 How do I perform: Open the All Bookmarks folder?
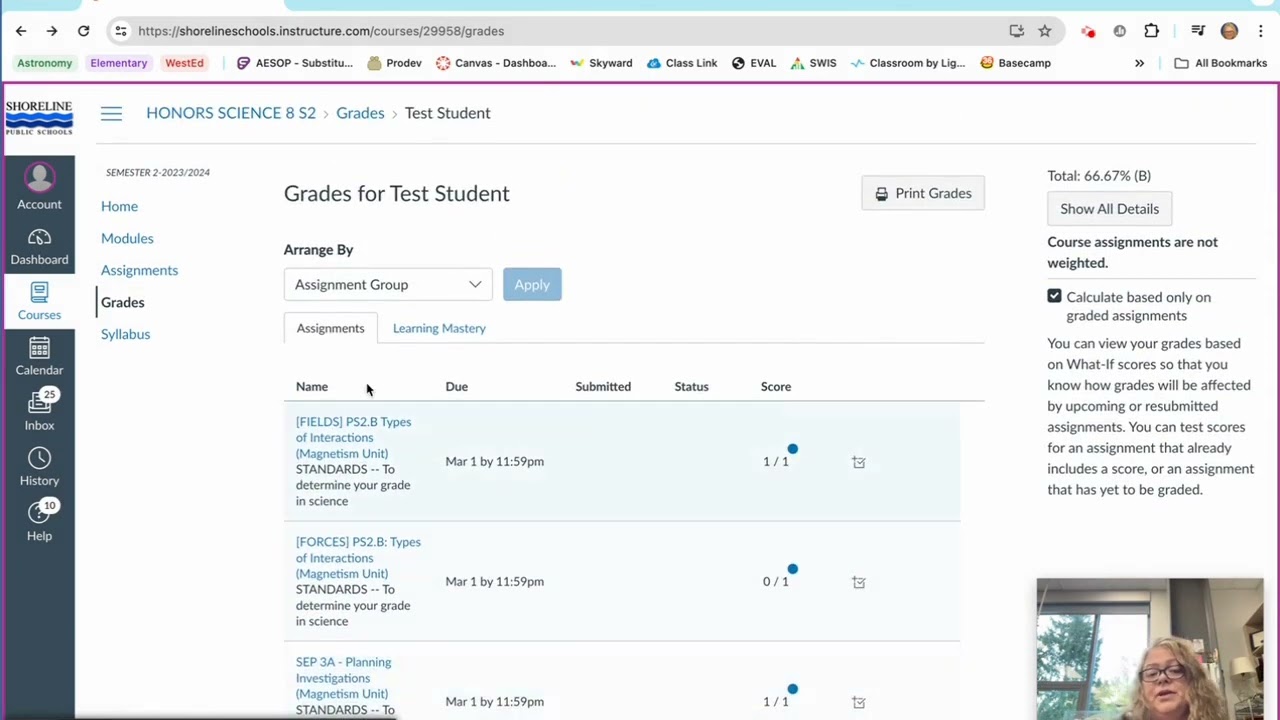pos(1220,63)
